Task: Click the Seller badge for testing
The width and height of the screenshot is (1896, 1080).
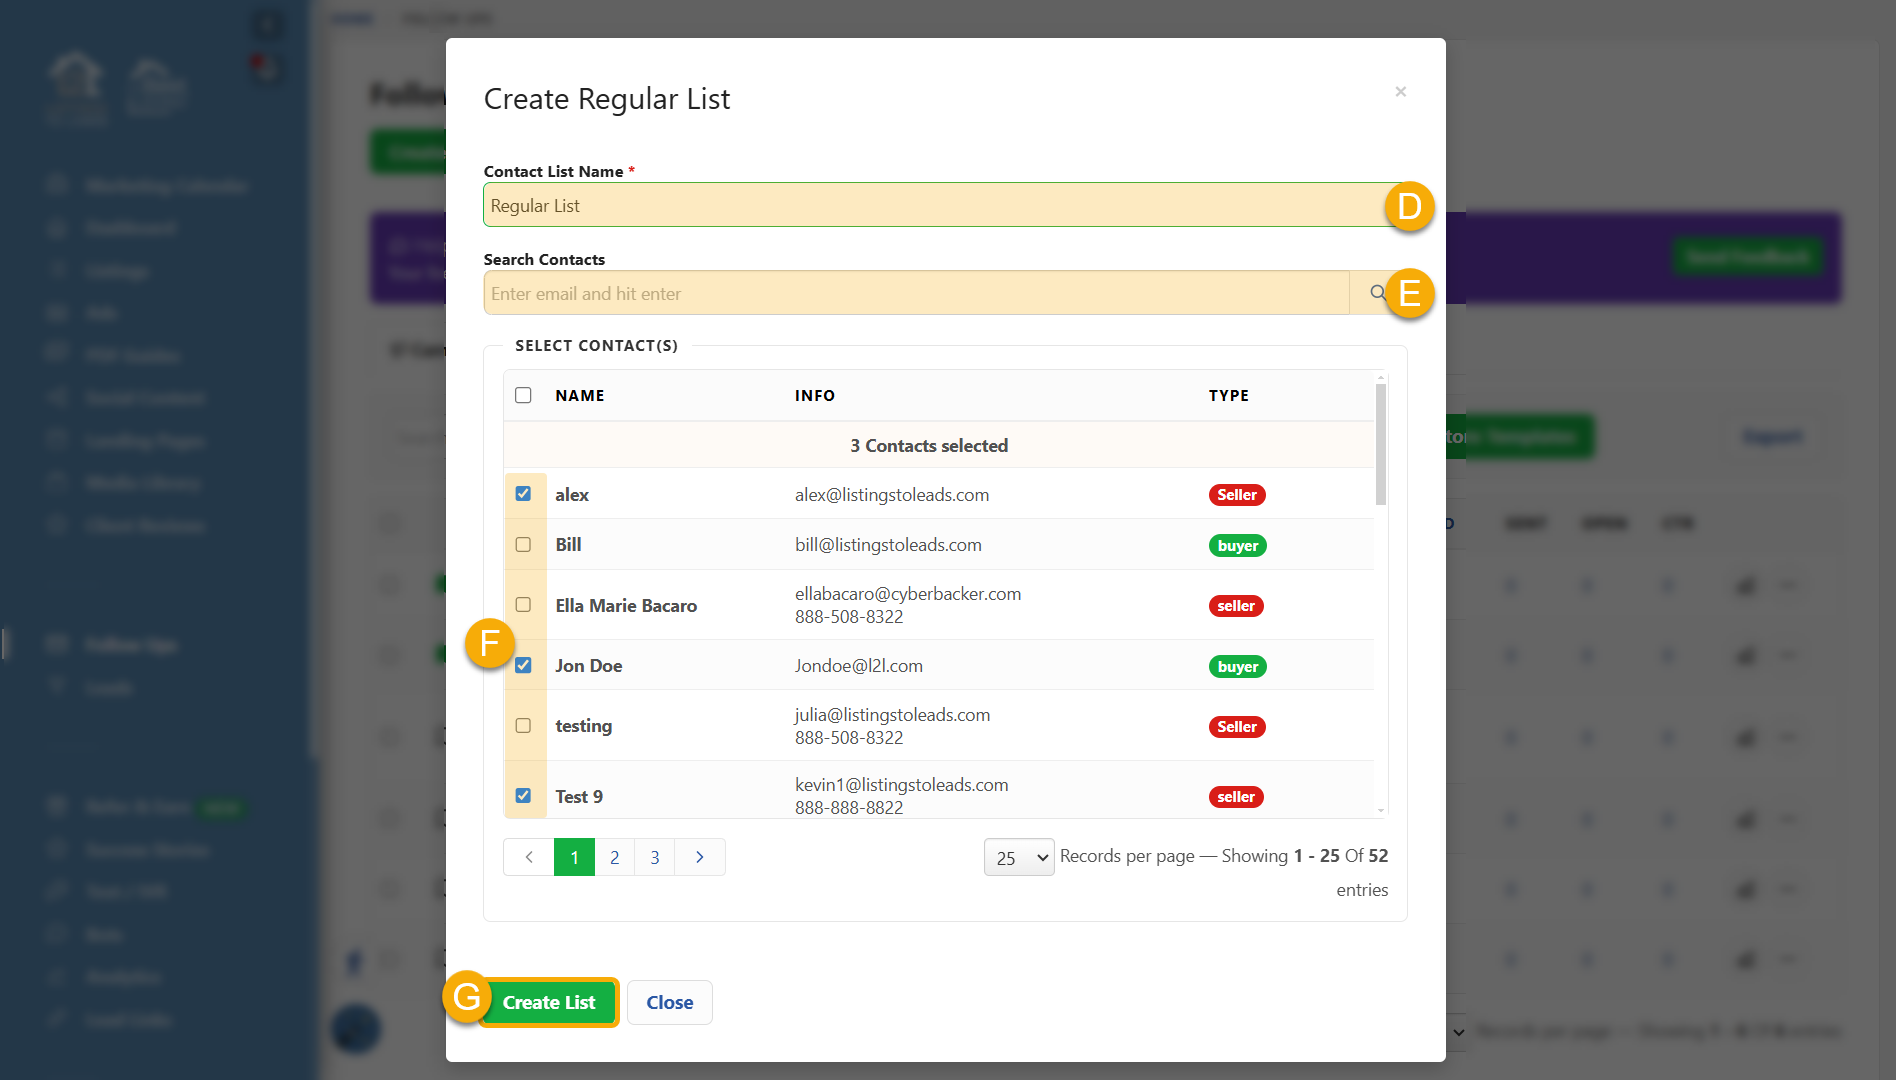Action: point(1236,727)
